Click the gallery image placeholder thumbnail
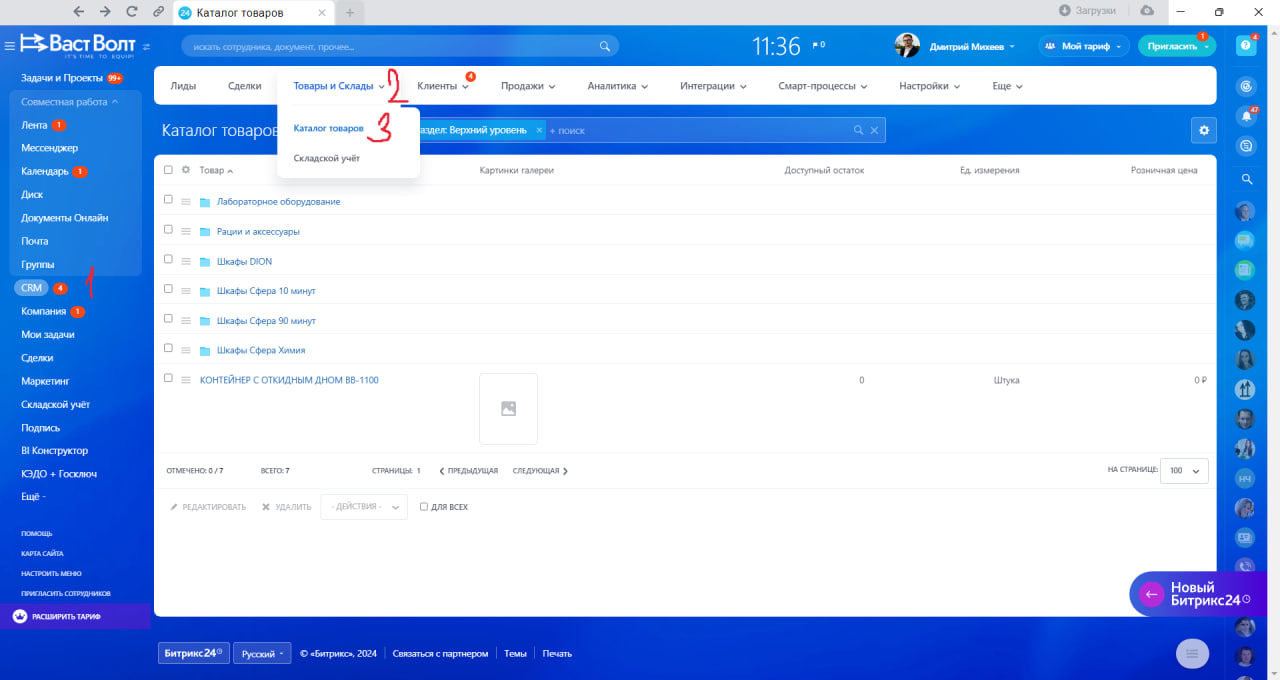Viewport: 1280px width, 680px height. pos(508,408)
